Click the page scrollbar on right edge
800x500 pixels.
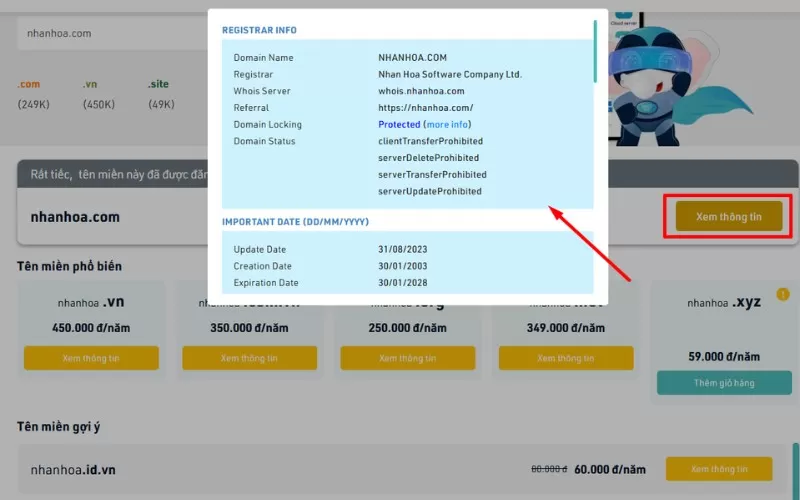click(795, 470)
